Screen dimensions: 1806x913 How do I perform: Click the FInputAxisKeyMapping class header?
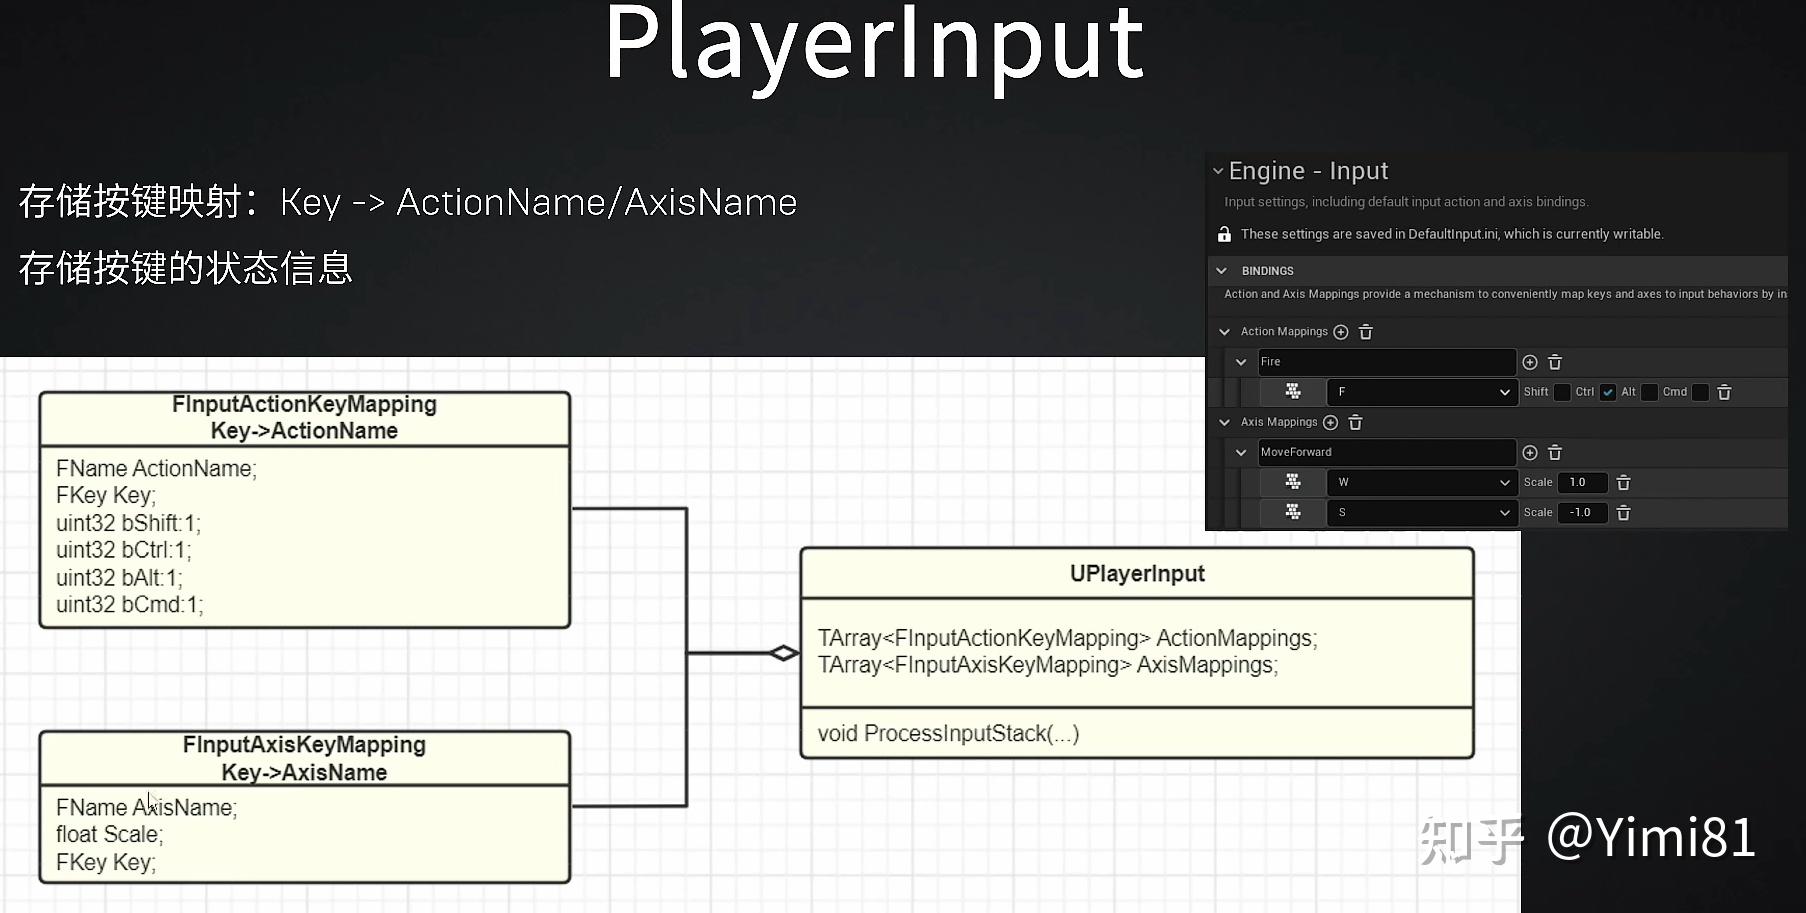click(304, 758)
